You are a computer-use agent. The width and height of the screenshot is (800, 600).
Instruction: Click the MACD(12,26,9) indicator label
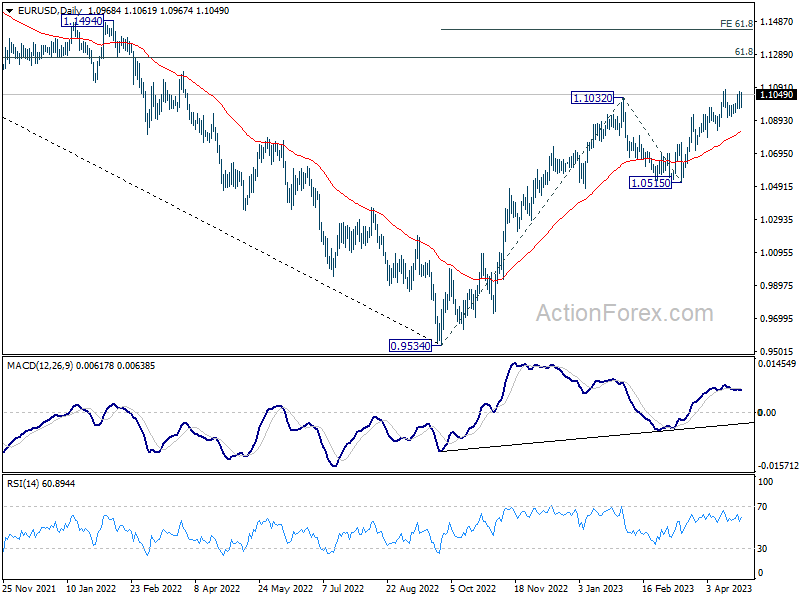tap(40, 366)
